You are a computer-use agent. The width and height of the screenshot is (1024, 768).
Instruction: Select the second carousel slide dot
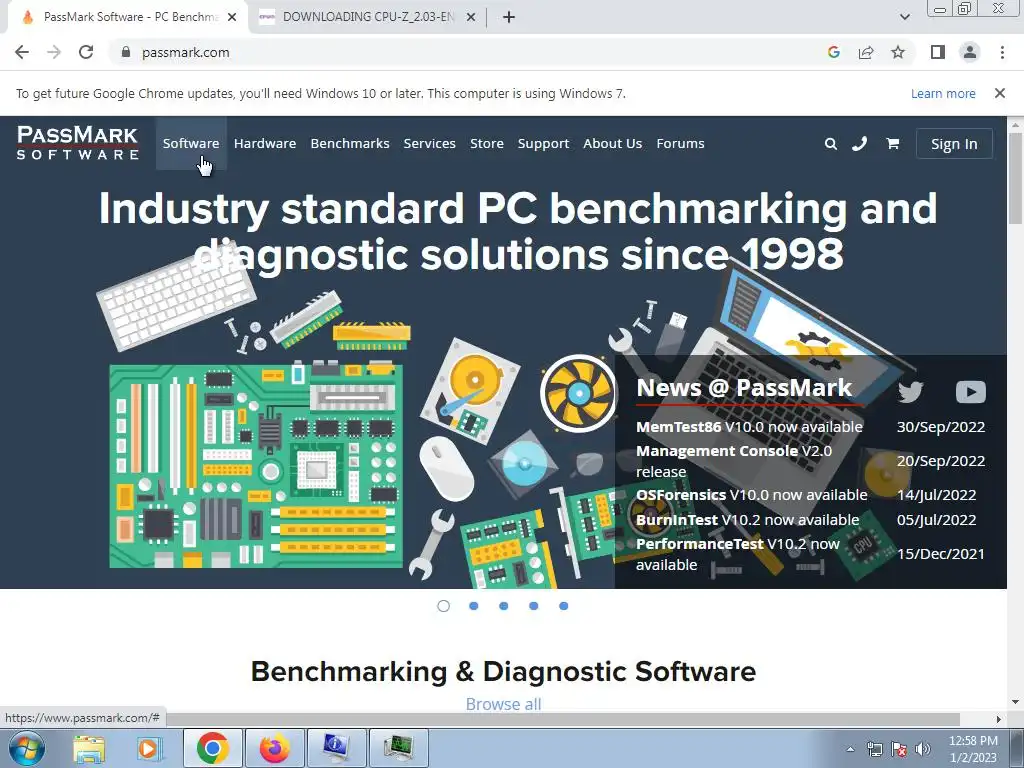pos(473,606)
